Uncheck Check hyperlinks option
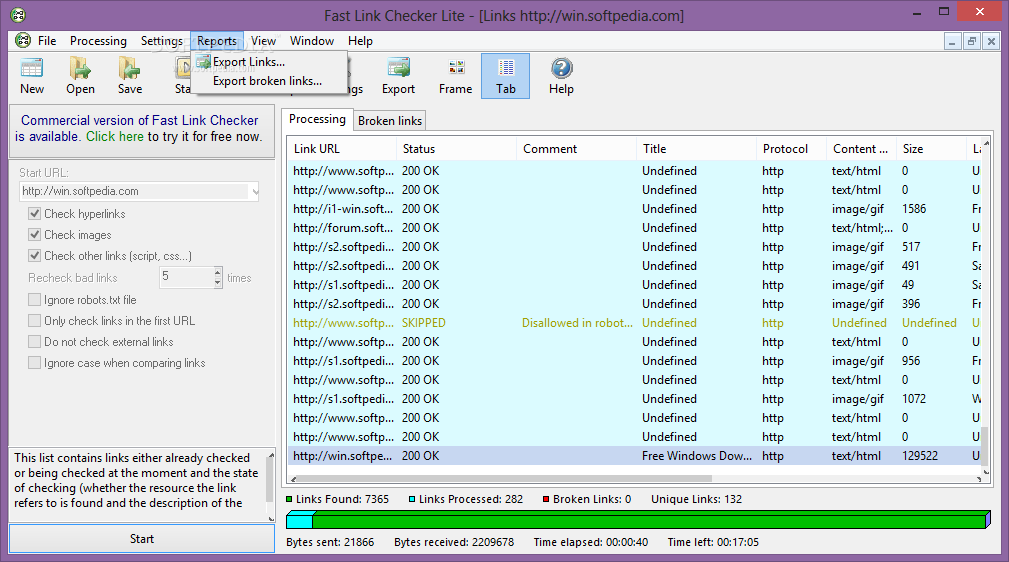 coord(35,214)
